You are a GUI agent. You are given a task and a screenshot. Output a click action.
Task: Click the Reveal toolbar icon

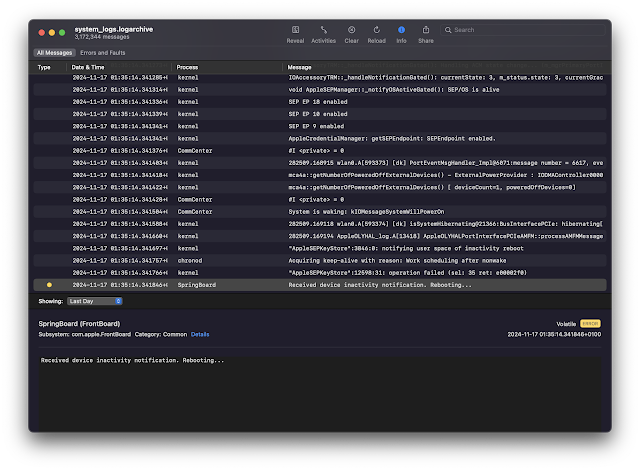(x=295, y=30)
